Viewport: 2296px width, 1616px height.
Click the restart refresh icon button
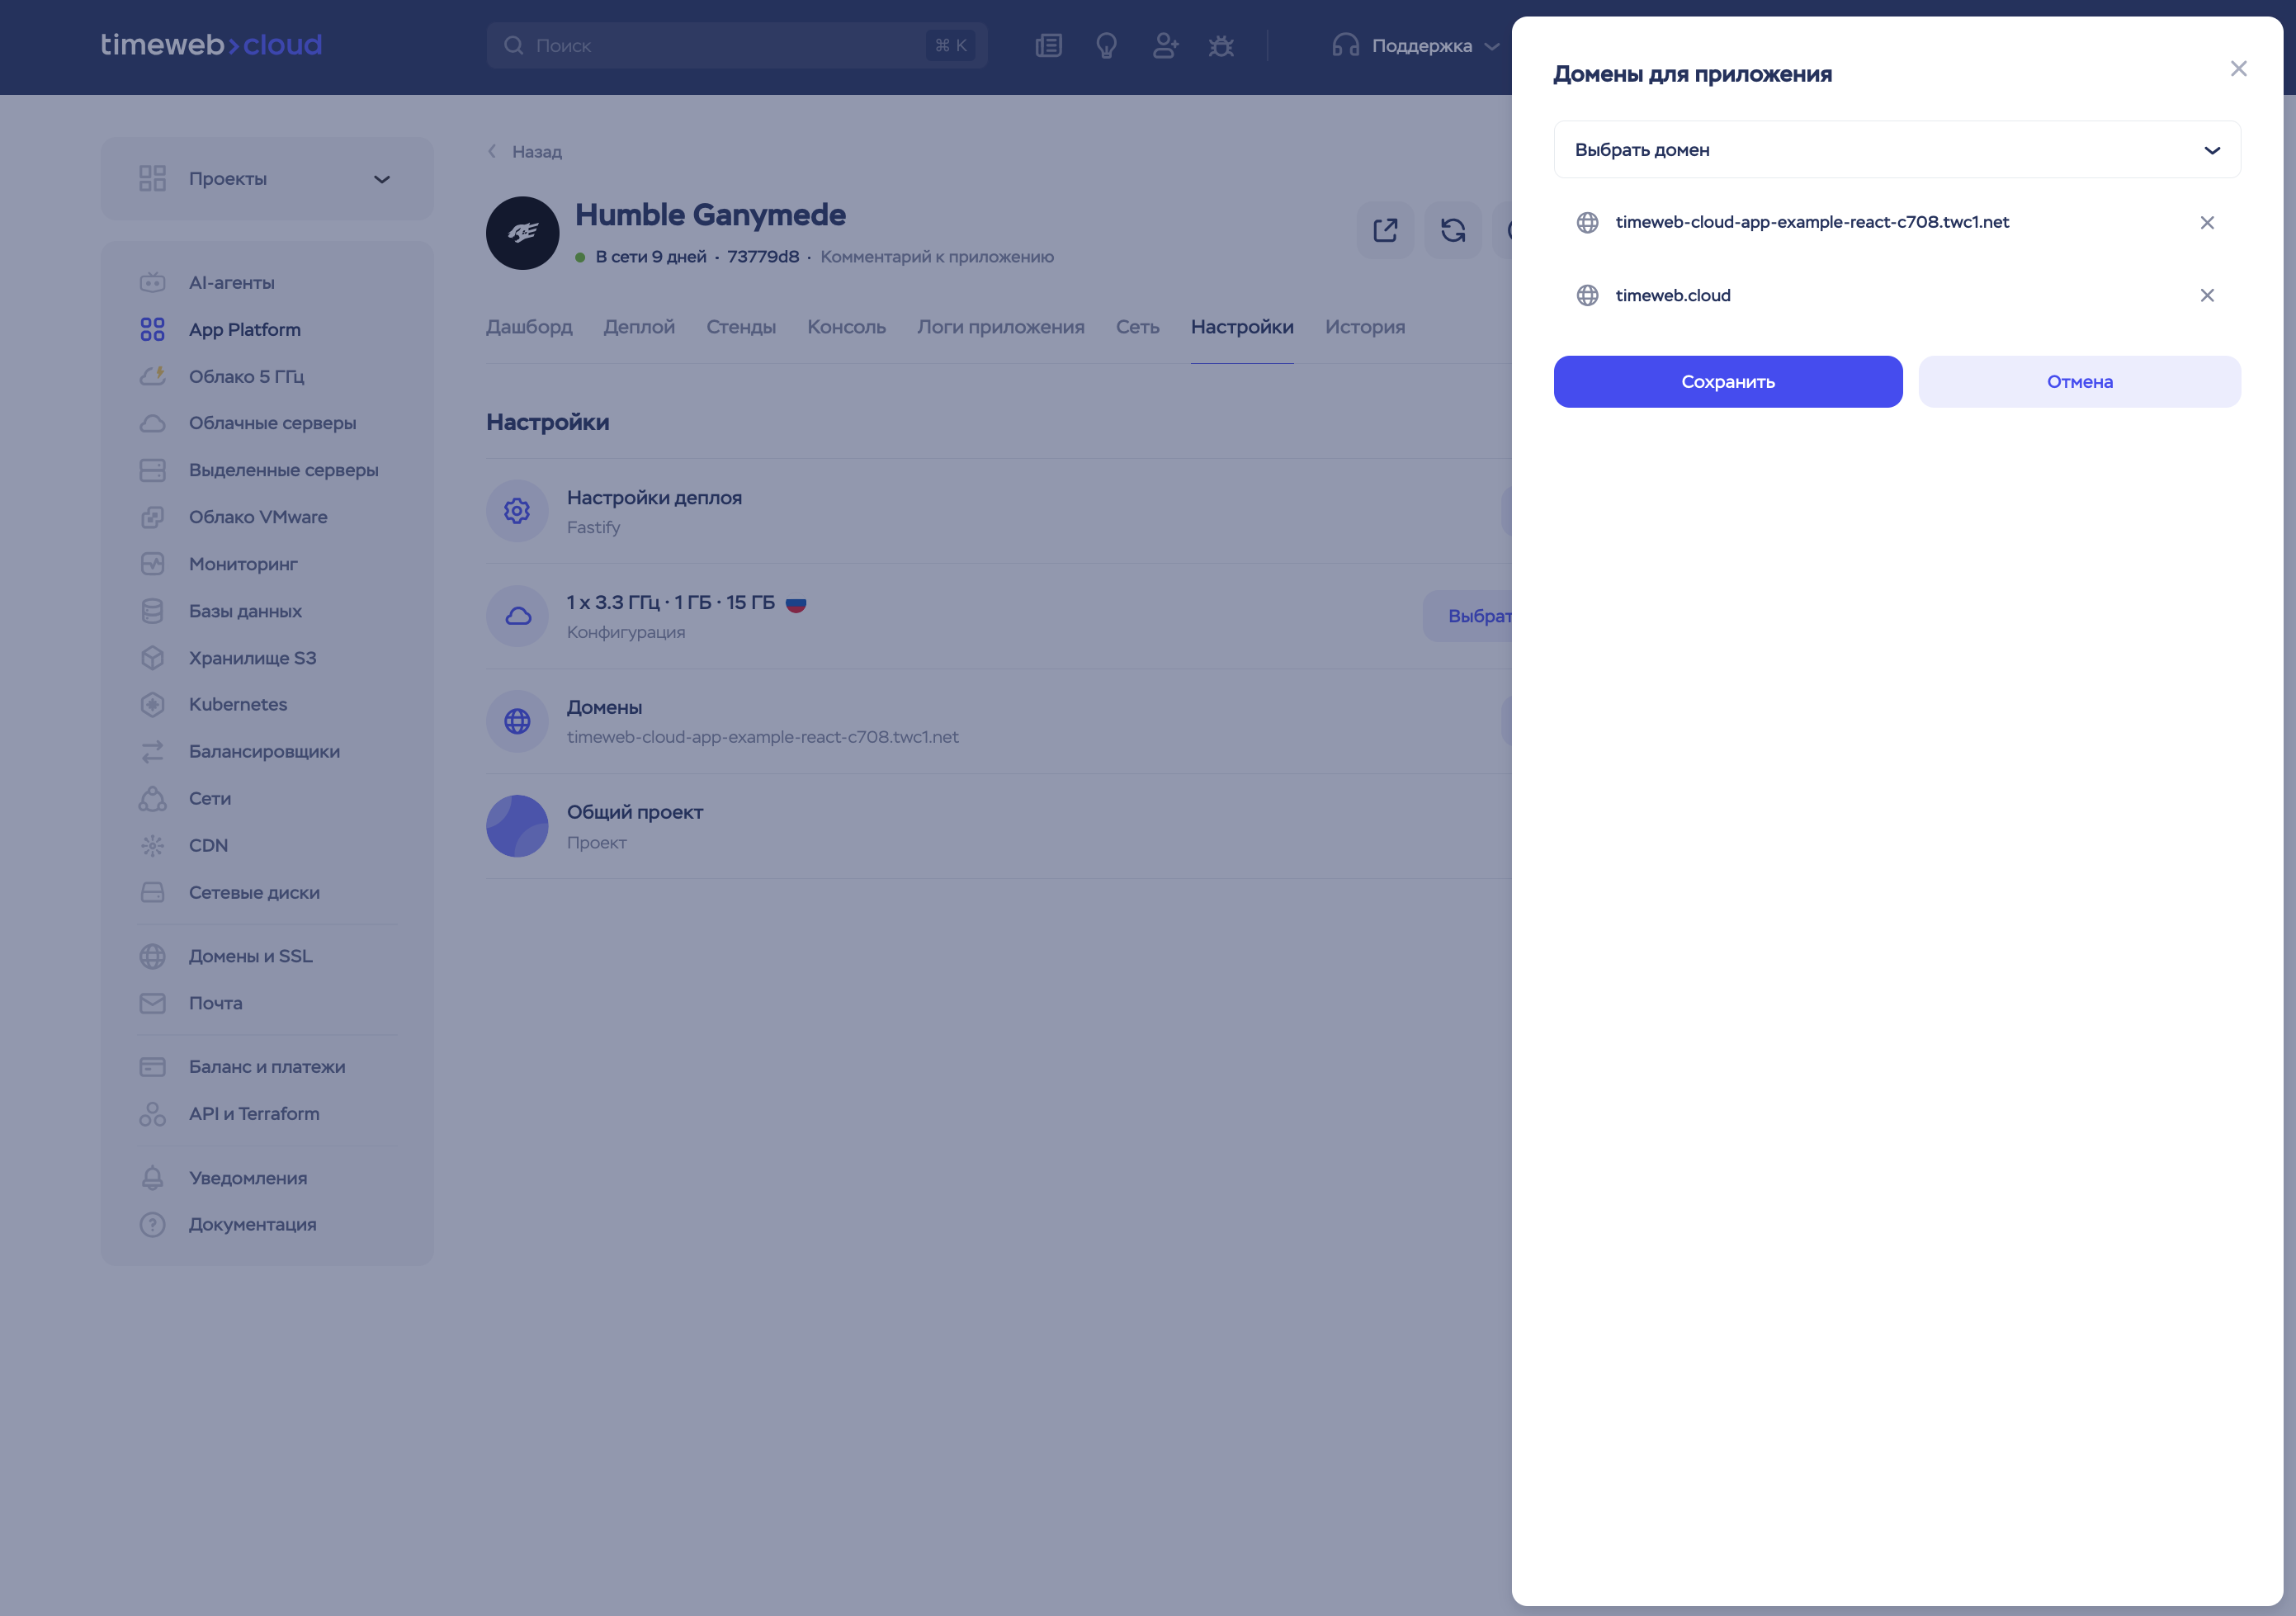[x=1453, y=231]
